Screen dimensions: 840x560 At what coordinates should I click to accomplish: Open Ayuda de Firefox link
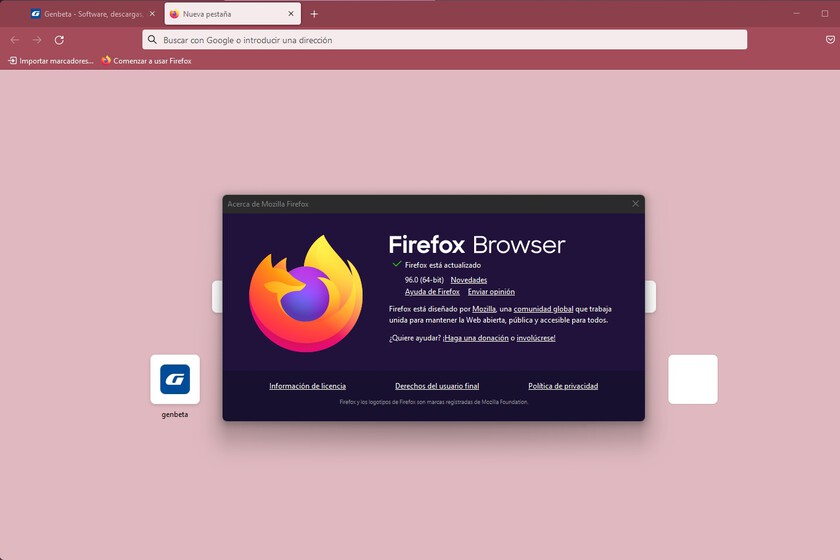pos(432,292)
